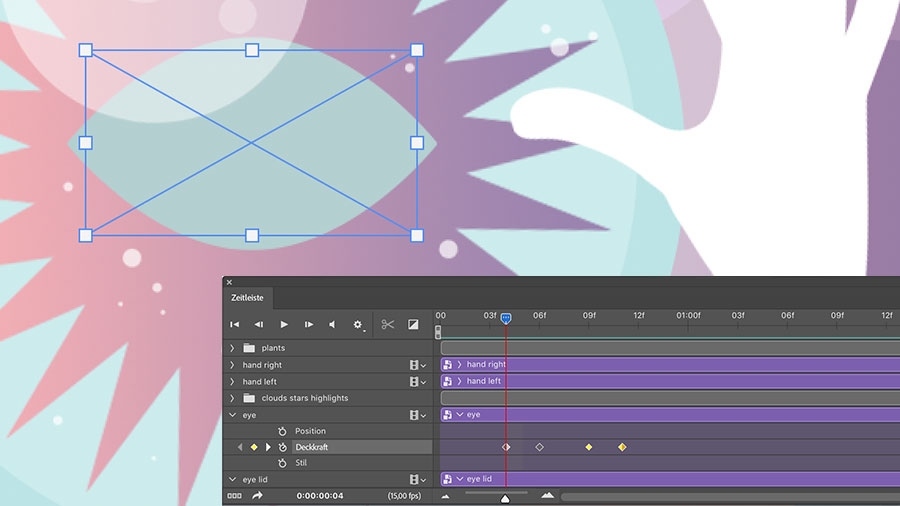Convert to frame animation icon
The image size is (900, 506).
(x=234, y=496)
